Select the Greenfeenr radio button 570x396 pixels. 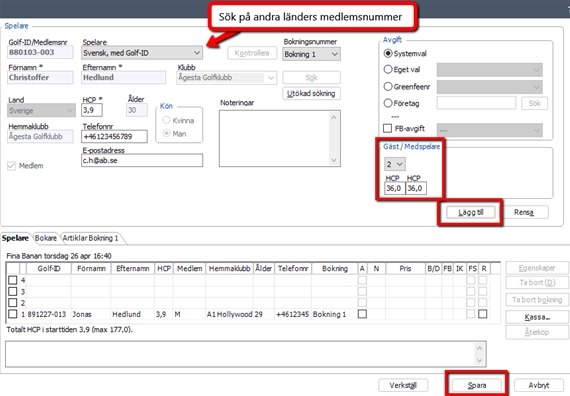(x=388, y=87)
